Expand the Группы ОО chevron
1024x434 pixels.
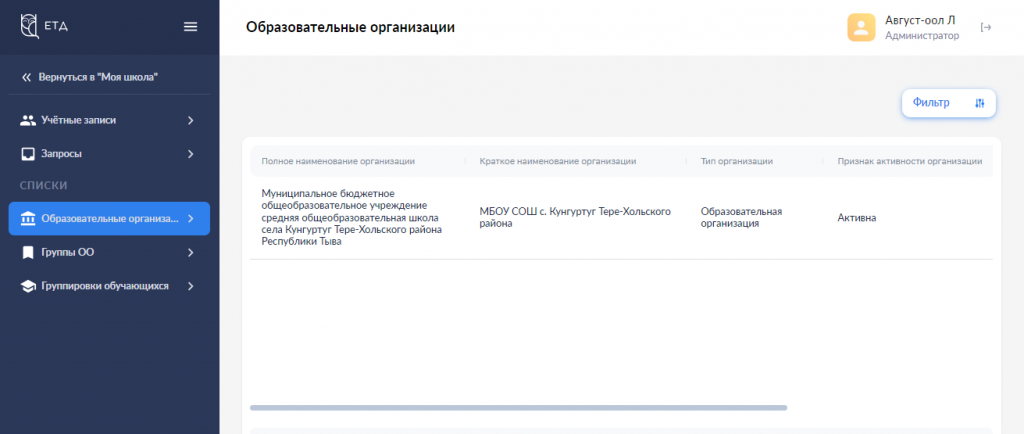[190, 252]
